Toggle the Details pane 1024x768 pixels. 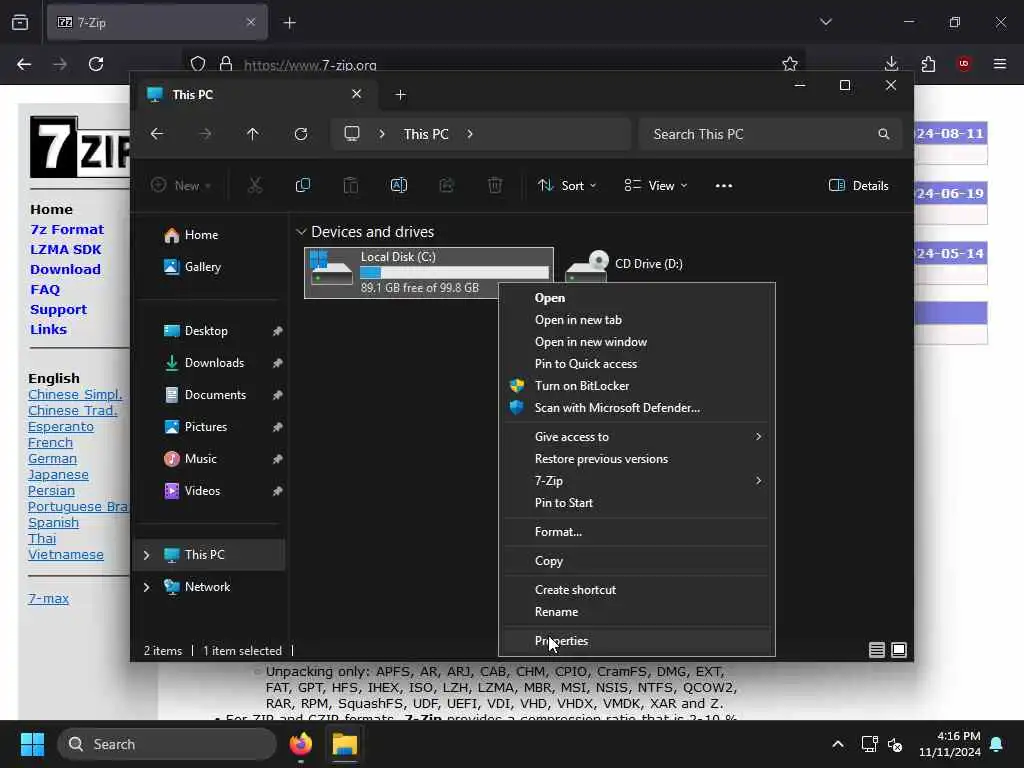859,185
